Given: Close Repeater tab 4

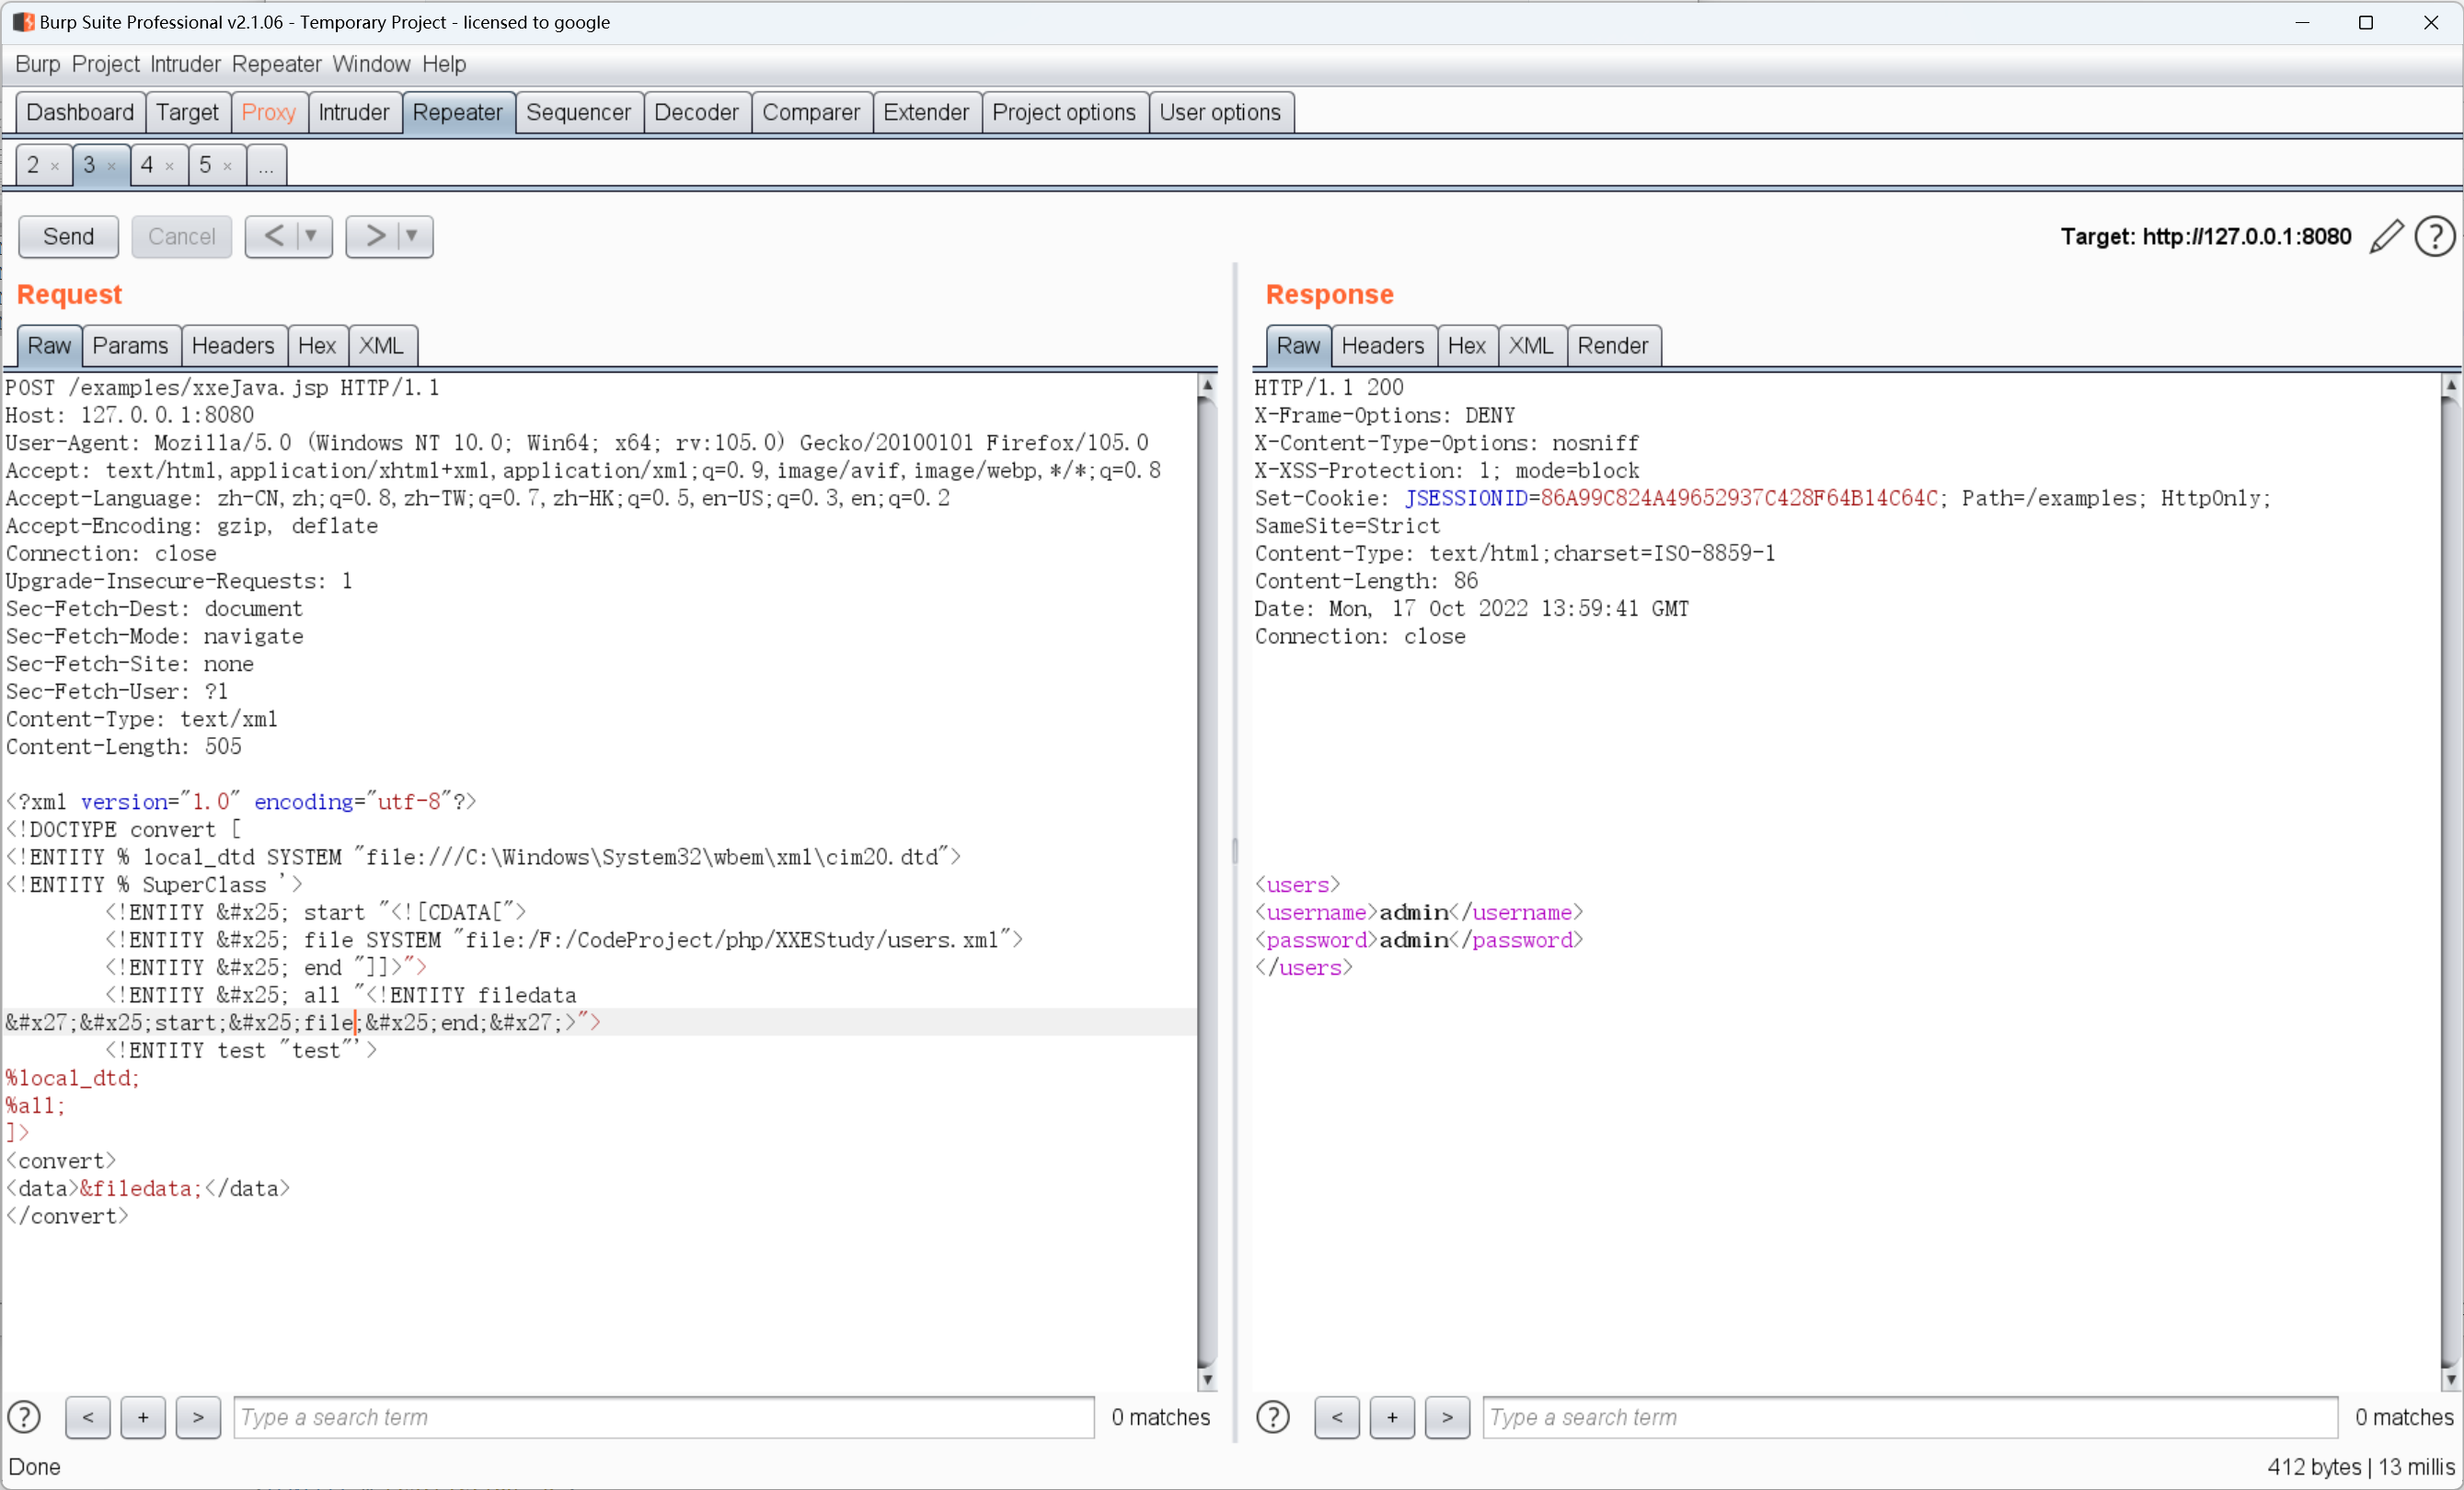Looking at the screenshot, I should click(x=170, y=167).
